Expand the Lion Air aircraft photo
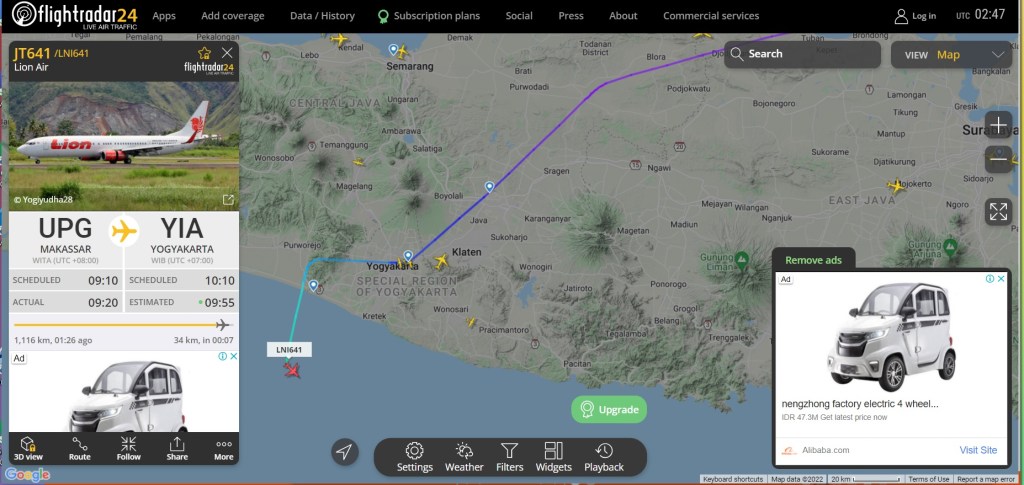This screenshot has width=1024, height=485. tap(228, 199)
